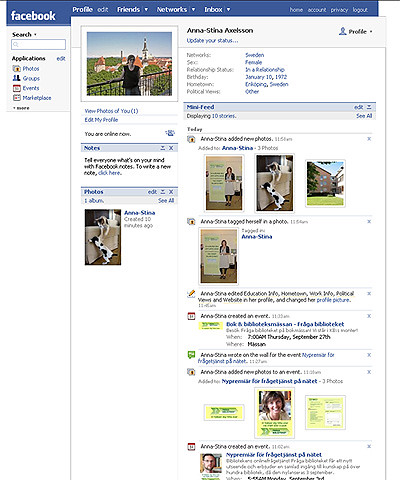Image resolution: width=400 pixels, height=480 pixels.
Task: Click edit in the Photos box header
Action: [152, 192]
